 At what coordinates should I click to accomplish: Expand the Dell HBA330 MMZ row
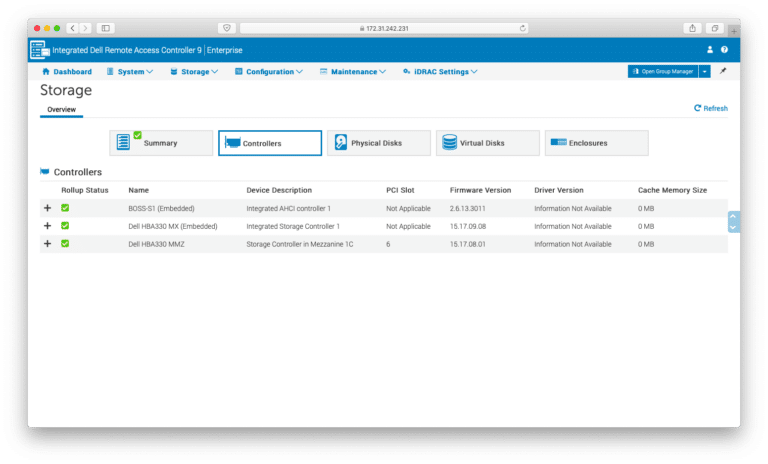pyautogui.click(x=48, y=244)
